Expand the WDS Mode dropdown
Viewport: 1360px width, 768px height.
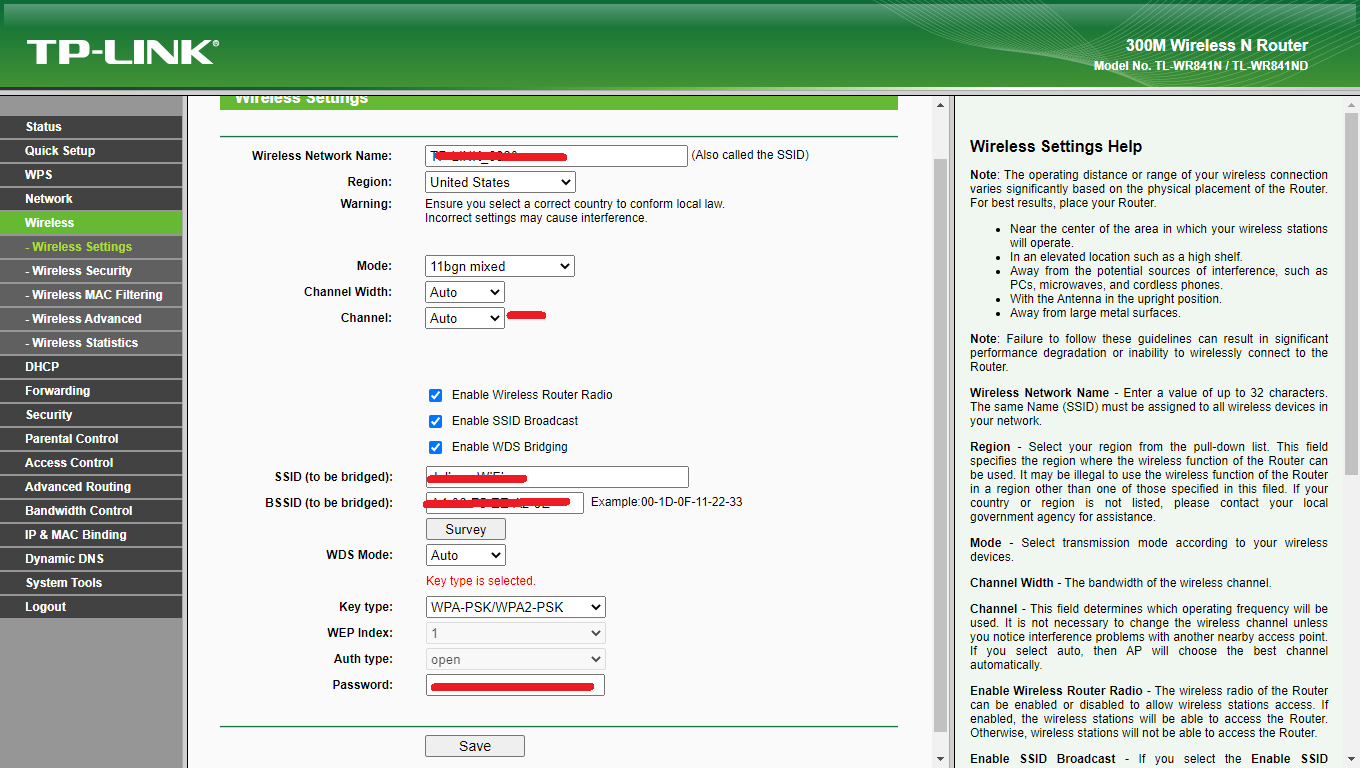(x=465, y=555)
